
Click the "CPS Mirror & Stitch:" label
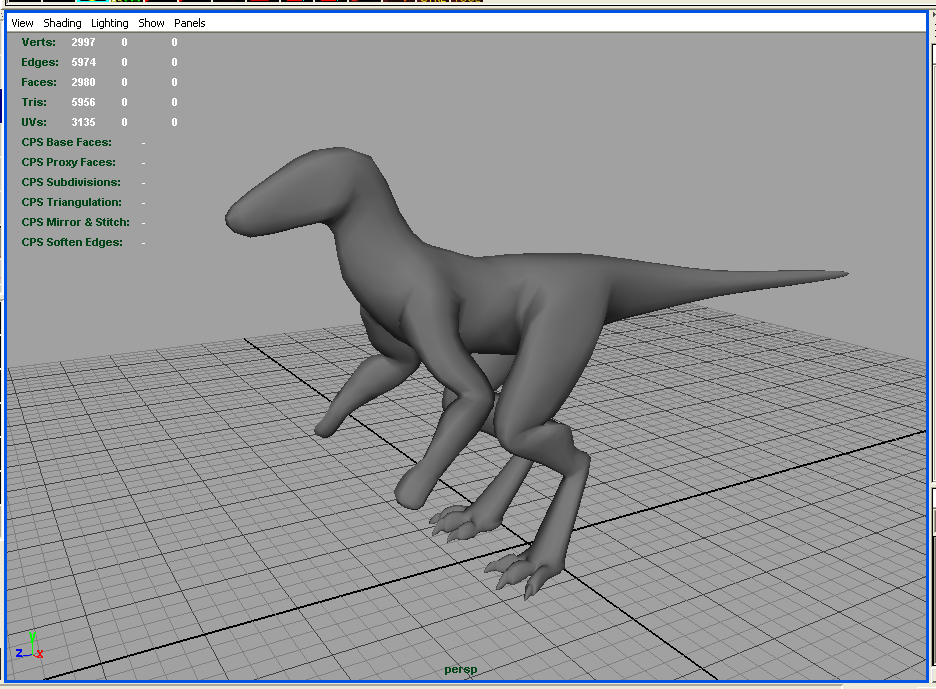(x=75, y=222)
